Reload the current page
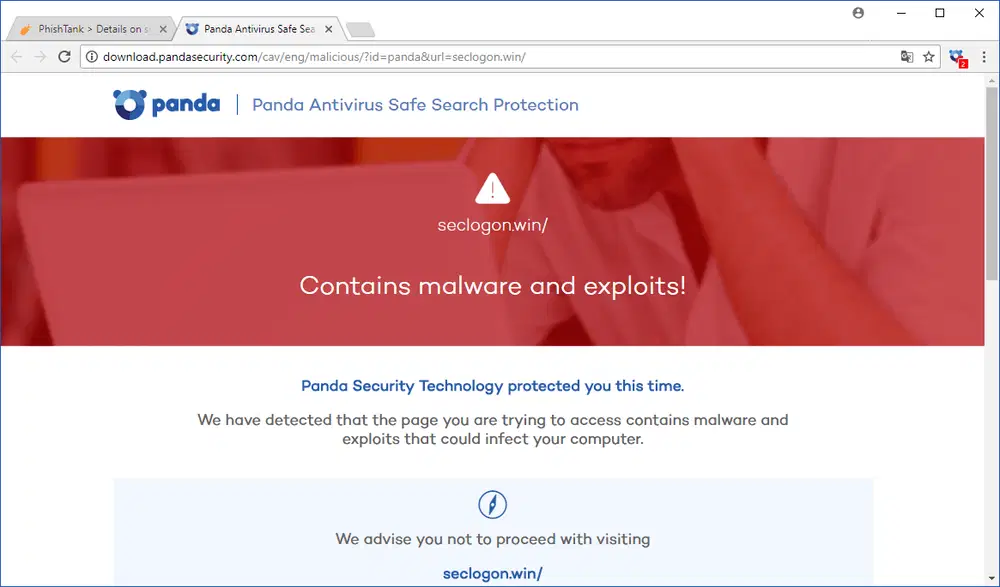1000x587 pixels. (66, 57)
